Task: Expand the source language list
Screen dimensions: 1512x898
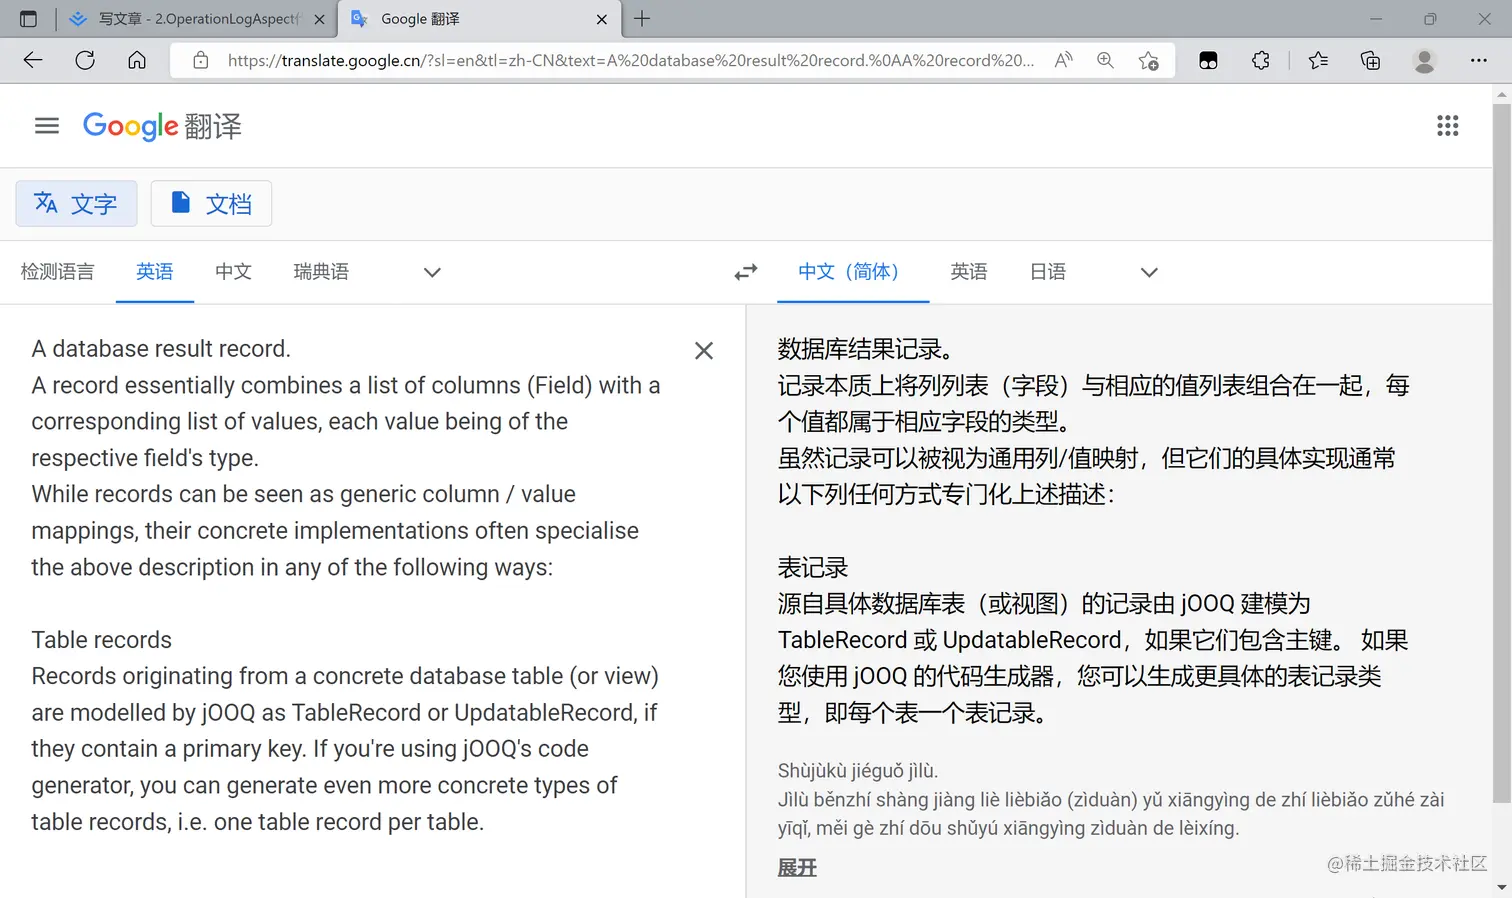Action: point(432,272)
